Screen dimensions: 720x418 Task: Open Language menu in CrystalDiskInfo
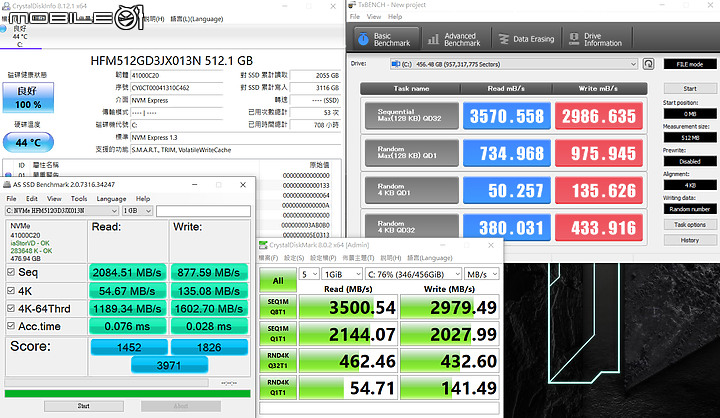click(197, 19)
